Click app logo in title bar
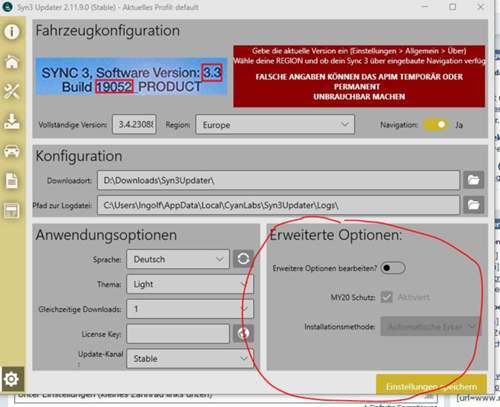The width and height of the screenshot is (500, 407). (7, 7)
